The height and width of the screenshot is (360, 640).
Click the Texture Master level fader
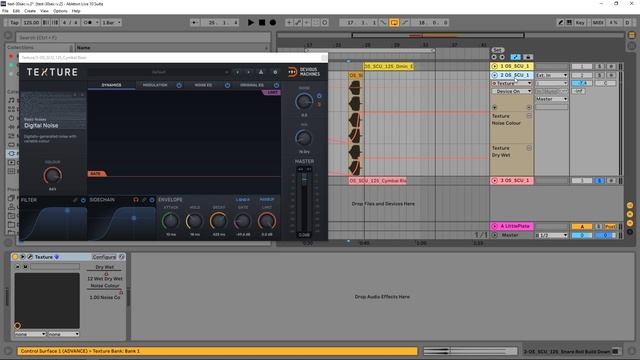(x=304, y=179)
